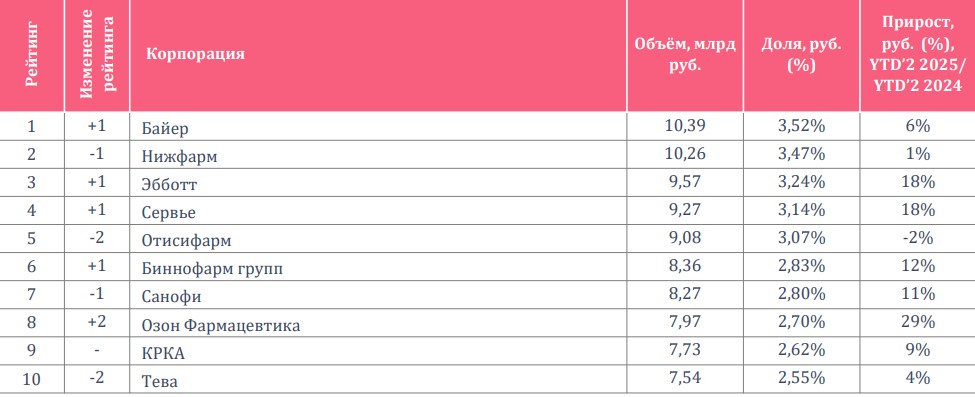This screenshot has width=975, height=397.
Task: Click the 10,39 volume value
Action: click(685, 126)
